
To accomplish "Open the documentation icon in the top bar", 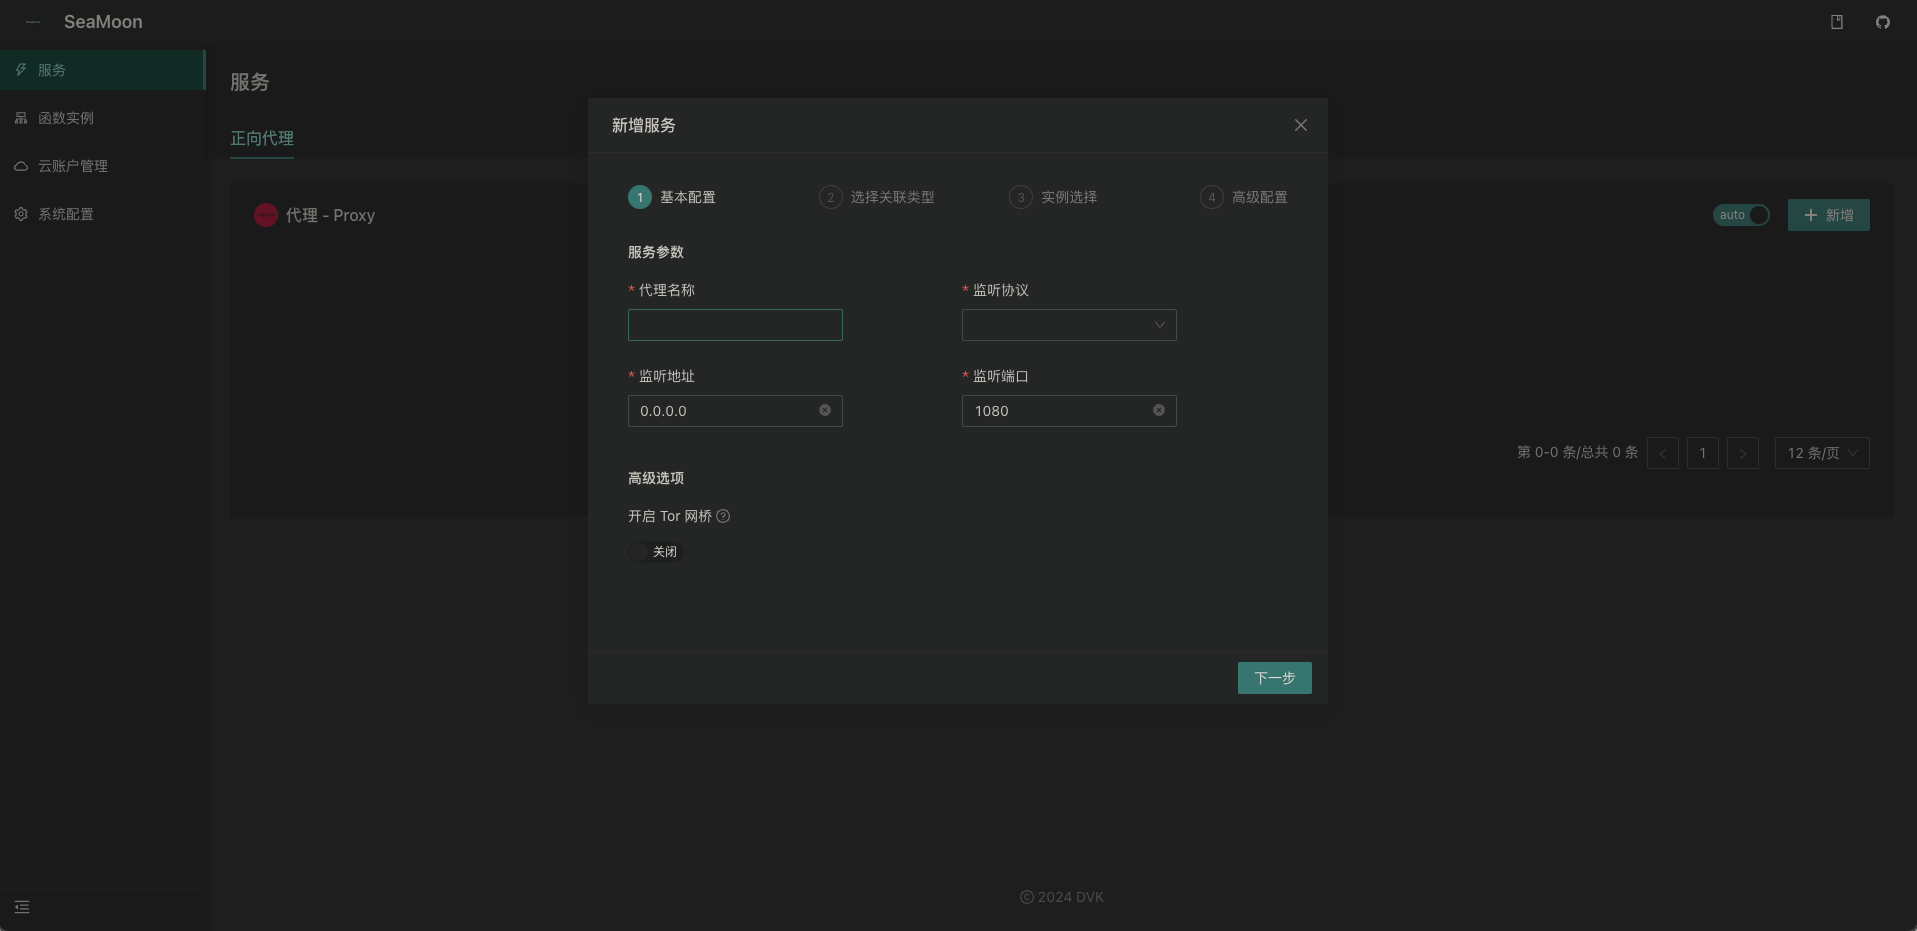I will [x=1837, y=22].
